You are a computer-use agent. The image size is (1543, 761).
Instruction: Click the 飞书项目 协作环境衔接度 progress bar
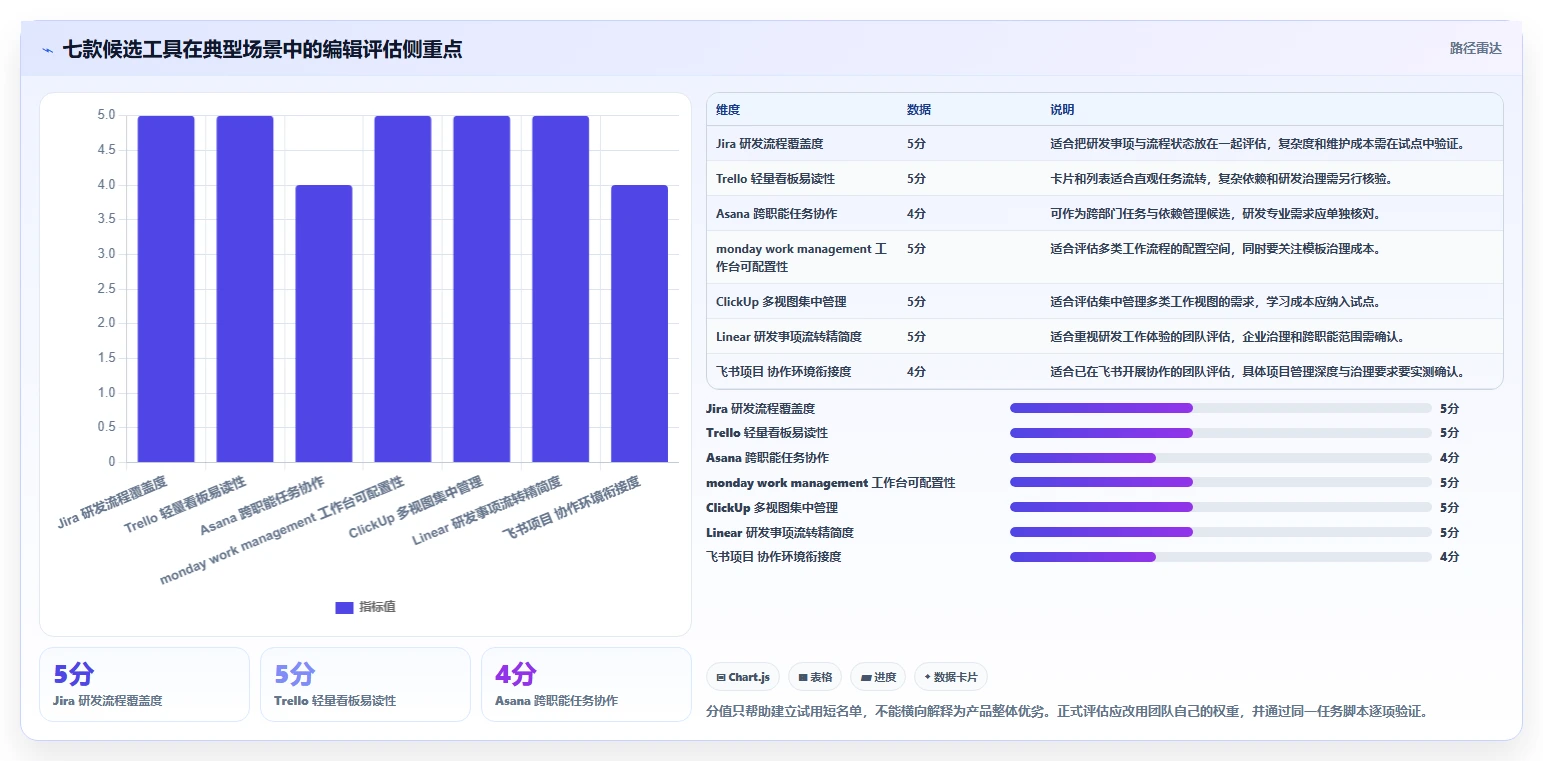[x=1221, y=557]
